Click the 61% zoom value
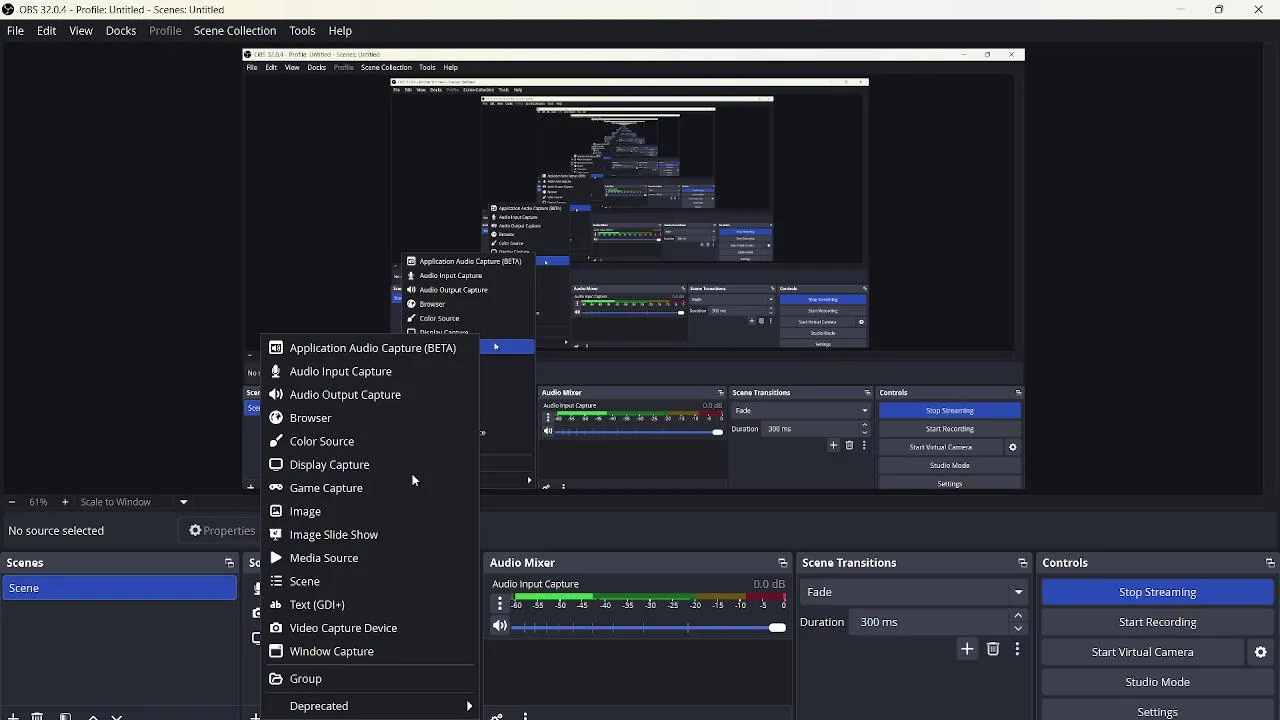The height and width of the screenshot is (720, 1280). (38, 502)
